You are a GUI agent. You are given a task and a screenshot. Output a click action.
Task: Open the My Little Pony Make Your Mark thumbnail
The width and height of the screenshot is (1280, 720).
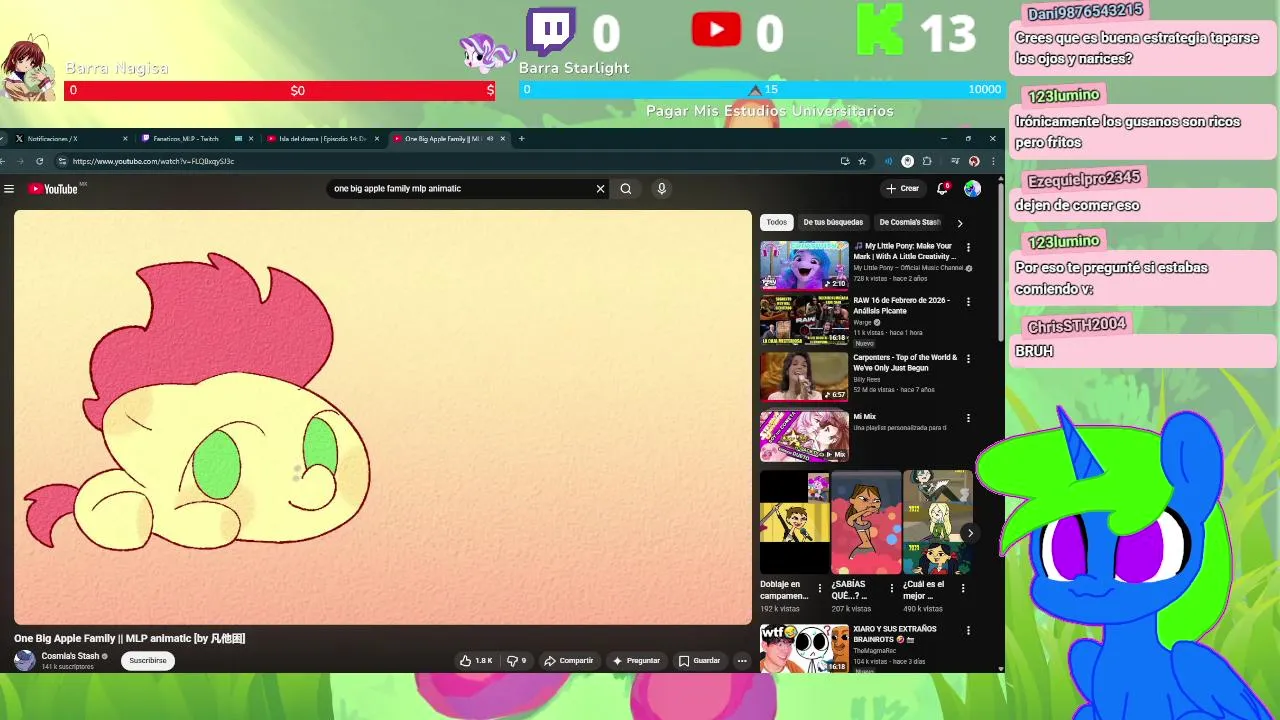click(804, 265)
